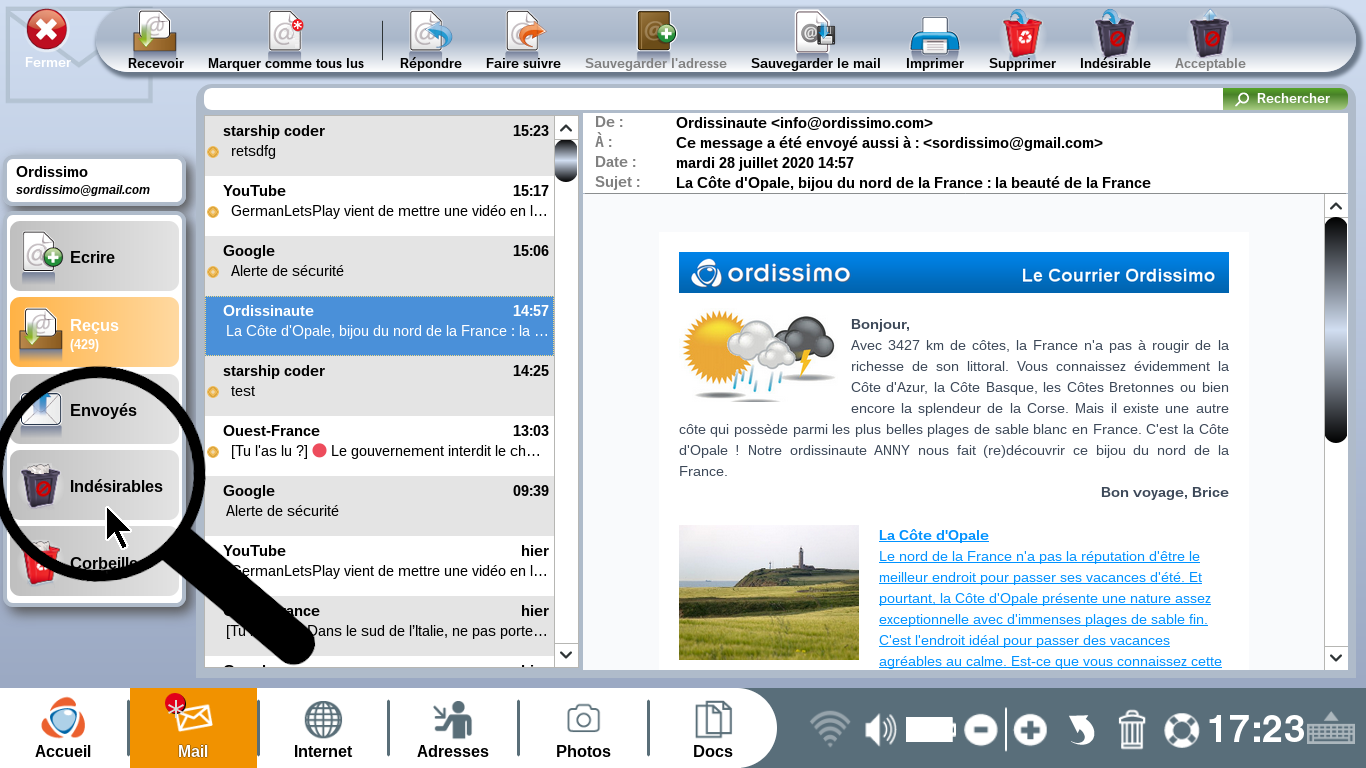Click message list scrollbar thumb

[566, 161]
